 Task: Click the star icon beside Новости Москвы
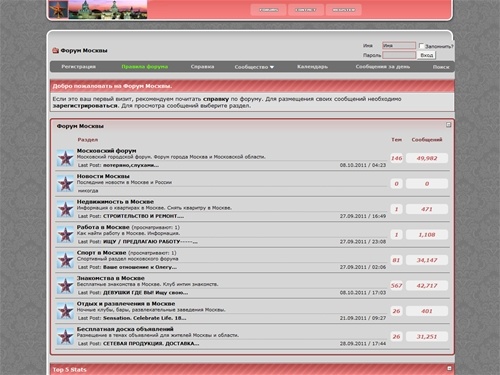65,184
